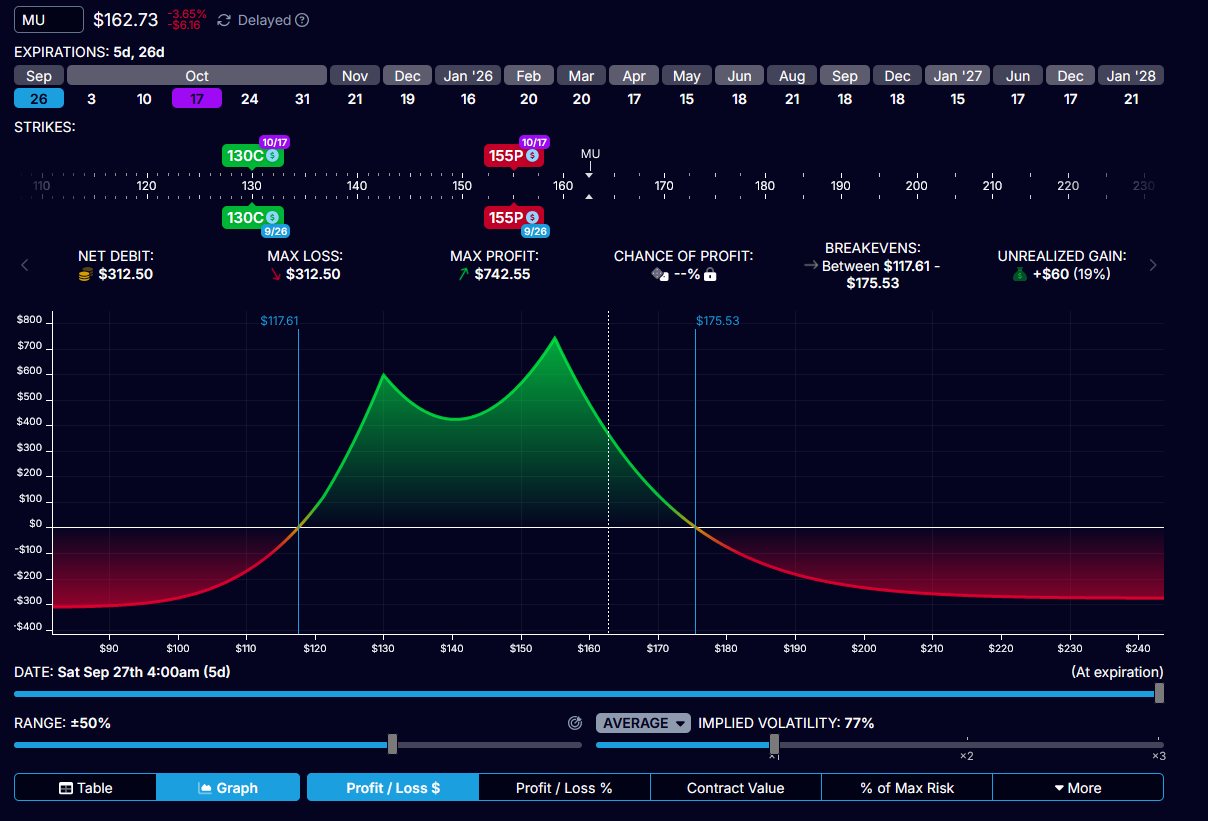
Task: Switch to the Profit / Loss % tab
Action: point(565,787)
